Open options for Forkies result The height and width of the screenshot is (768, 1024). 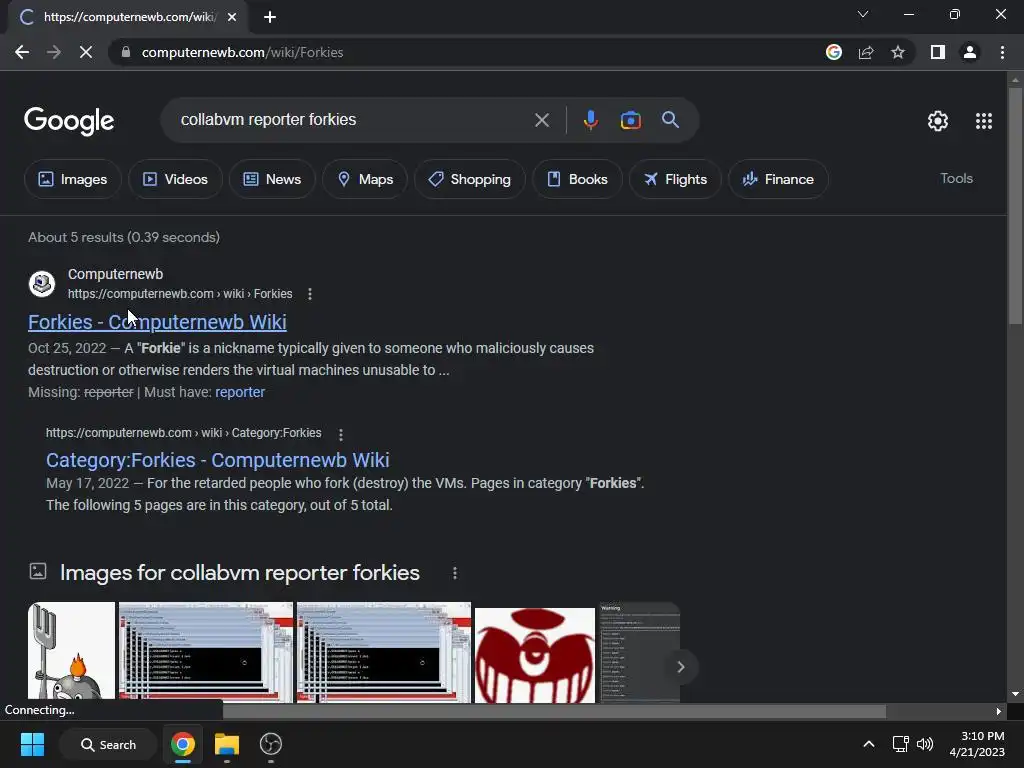click(310, 294)
